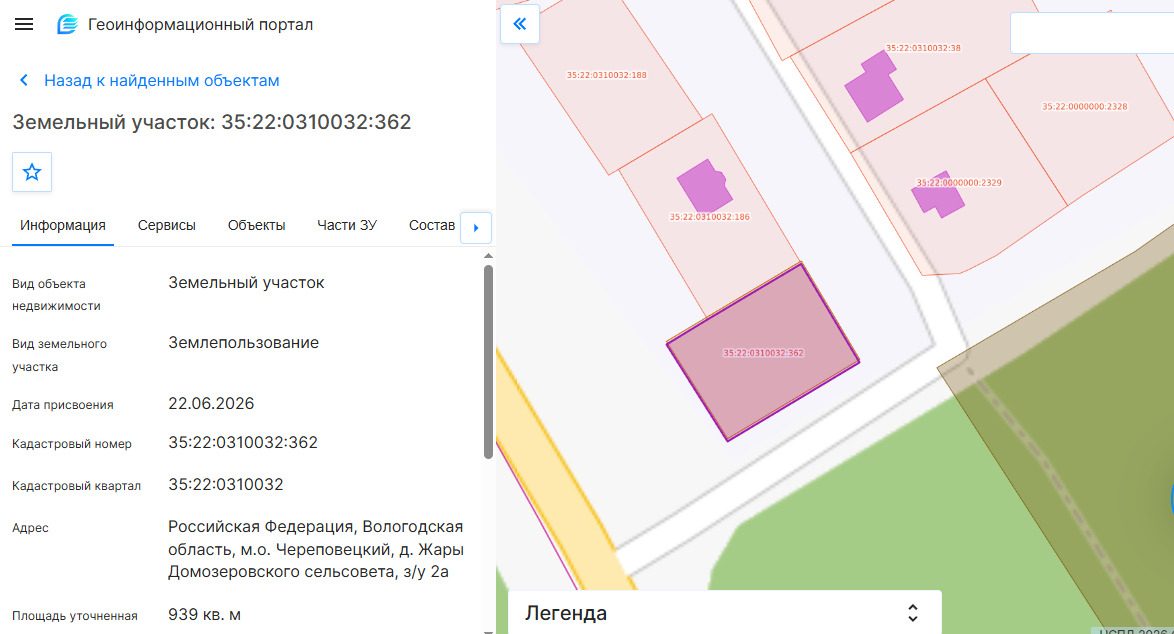
Task: Click the back arrow chevron
Action: coord(24,80)
